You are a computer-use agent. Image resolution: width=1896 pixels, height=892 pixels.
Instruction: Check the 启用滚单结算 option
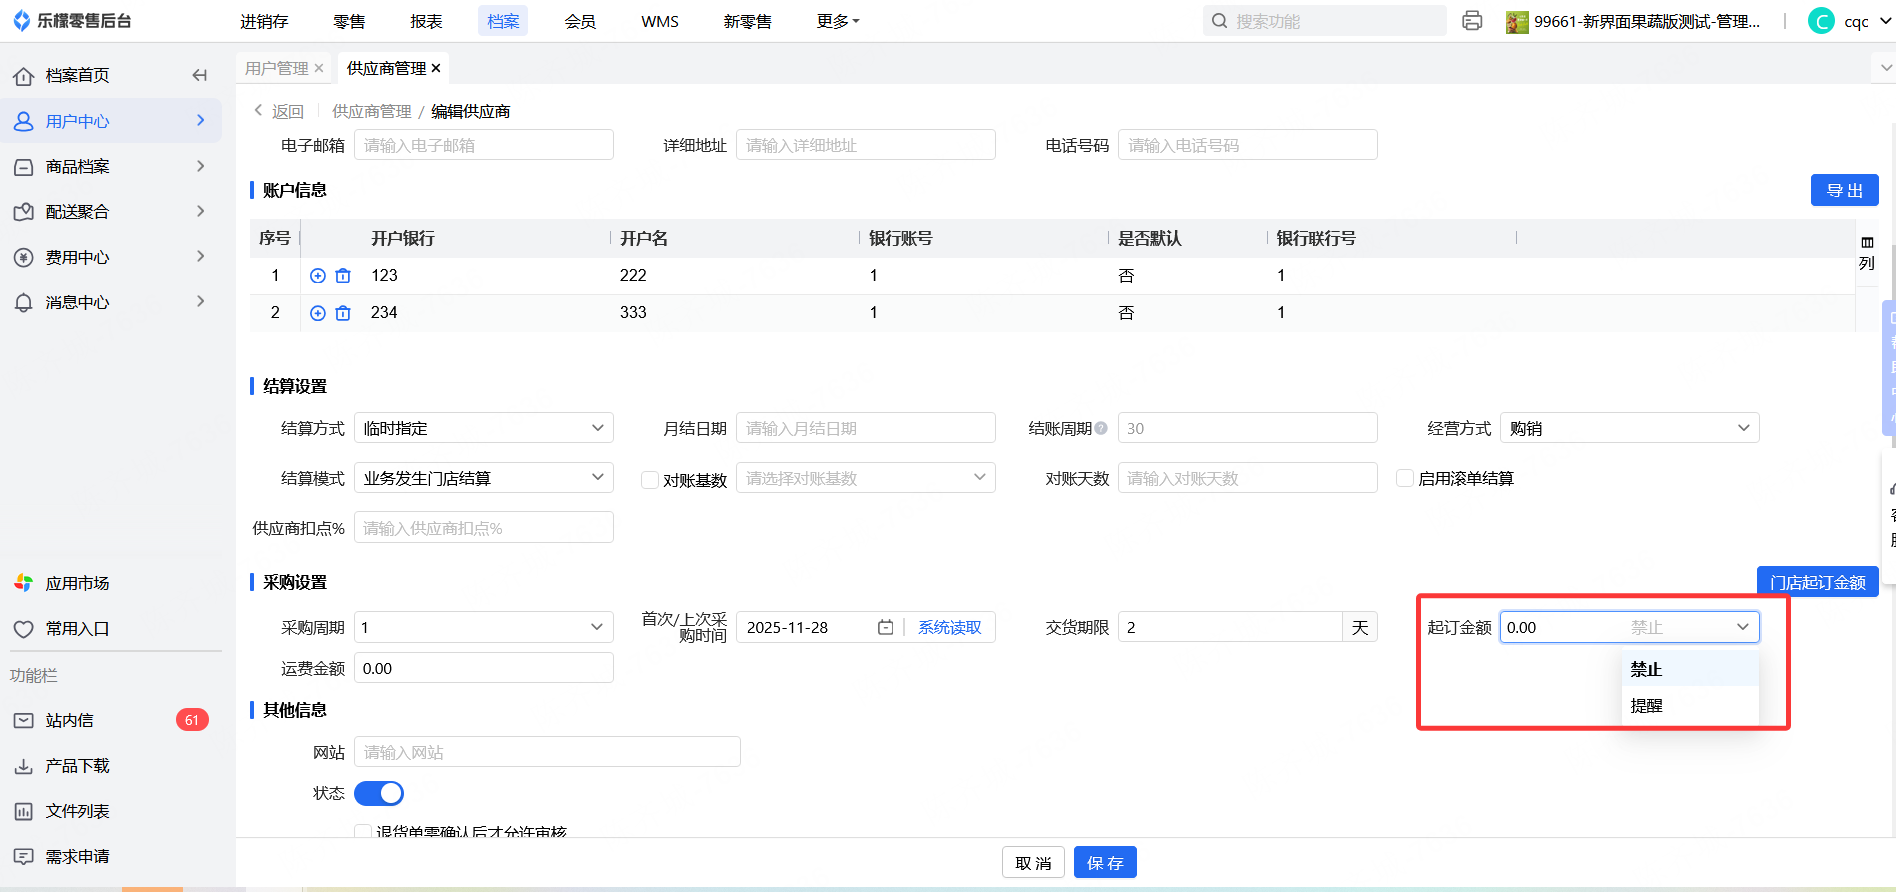pos(1405,478)
